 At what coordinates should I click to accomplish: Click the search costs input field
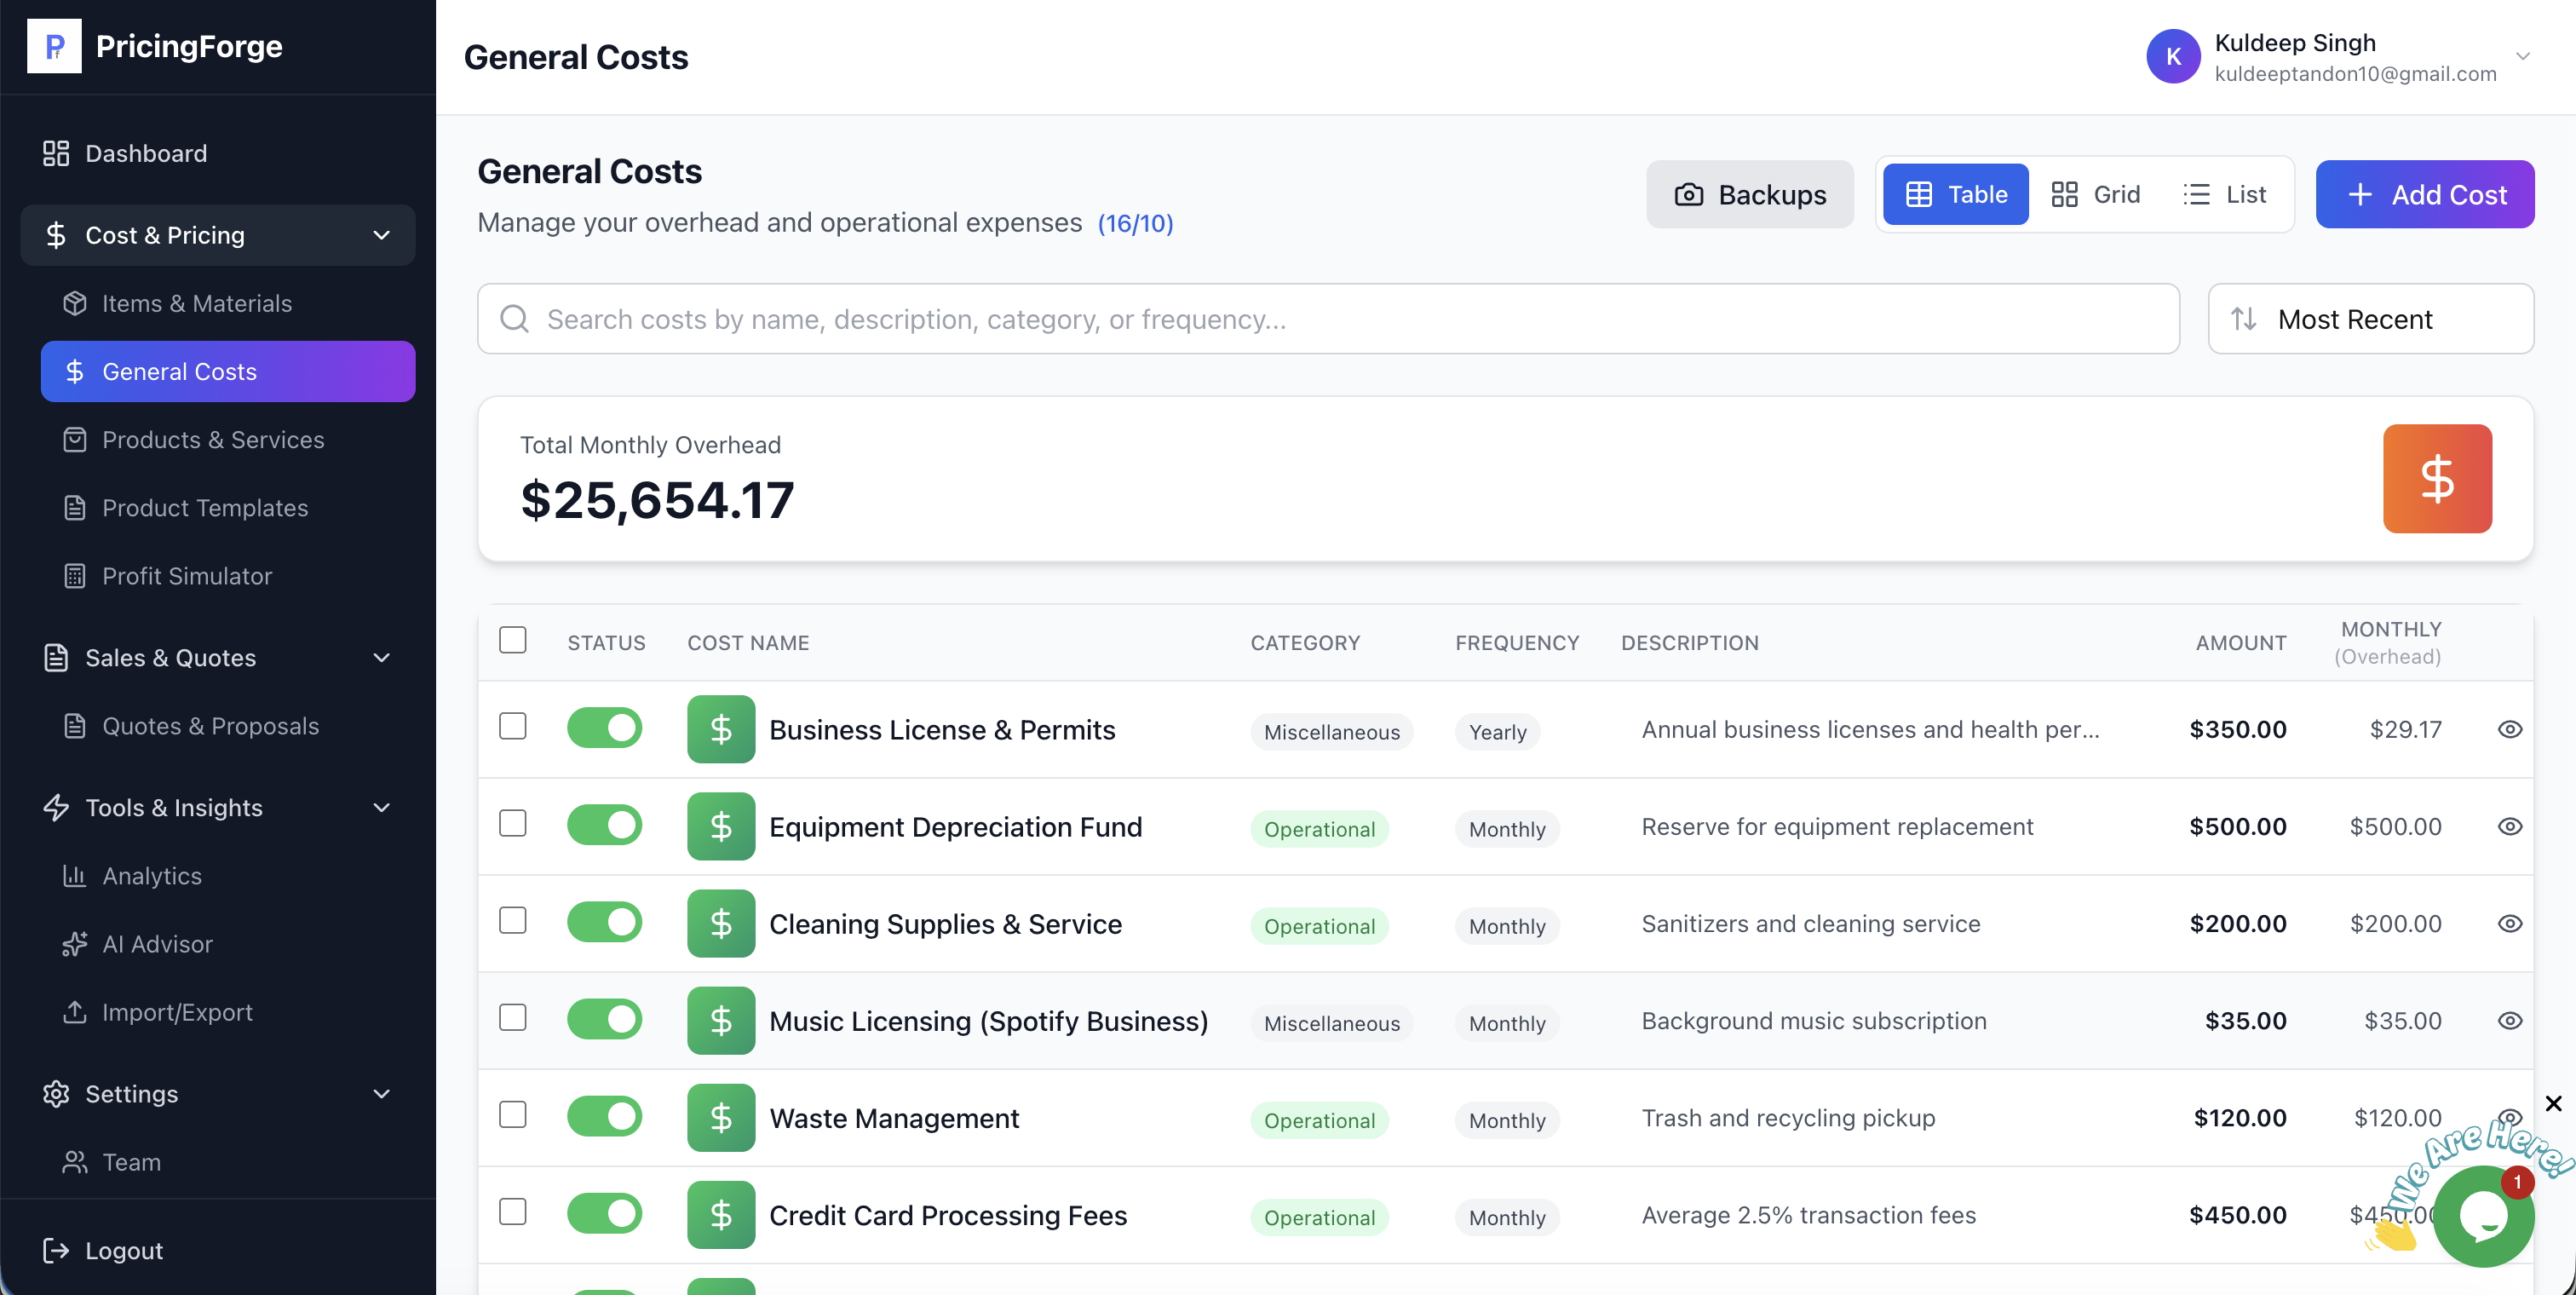[x=1328, y=319]
